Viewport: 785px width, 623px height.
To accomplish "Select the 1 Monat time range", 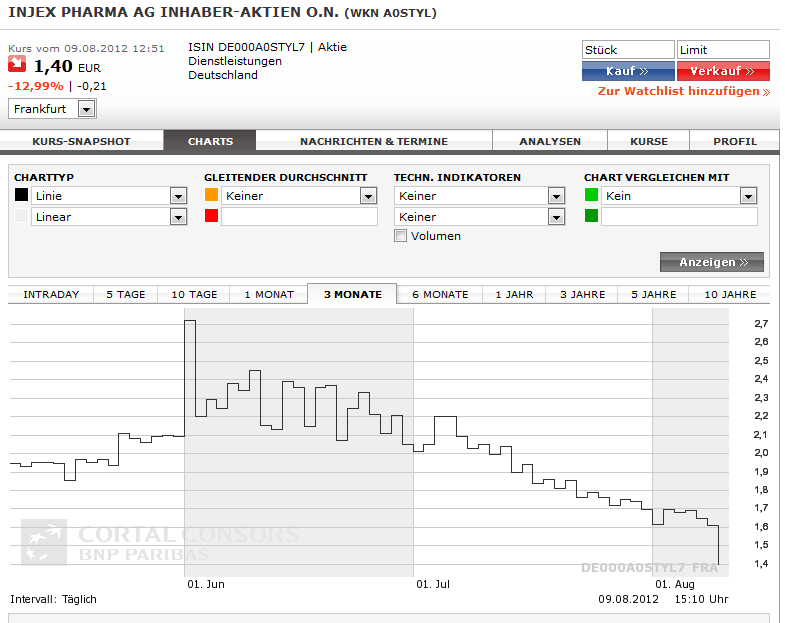I will click(x=269, y=294).
